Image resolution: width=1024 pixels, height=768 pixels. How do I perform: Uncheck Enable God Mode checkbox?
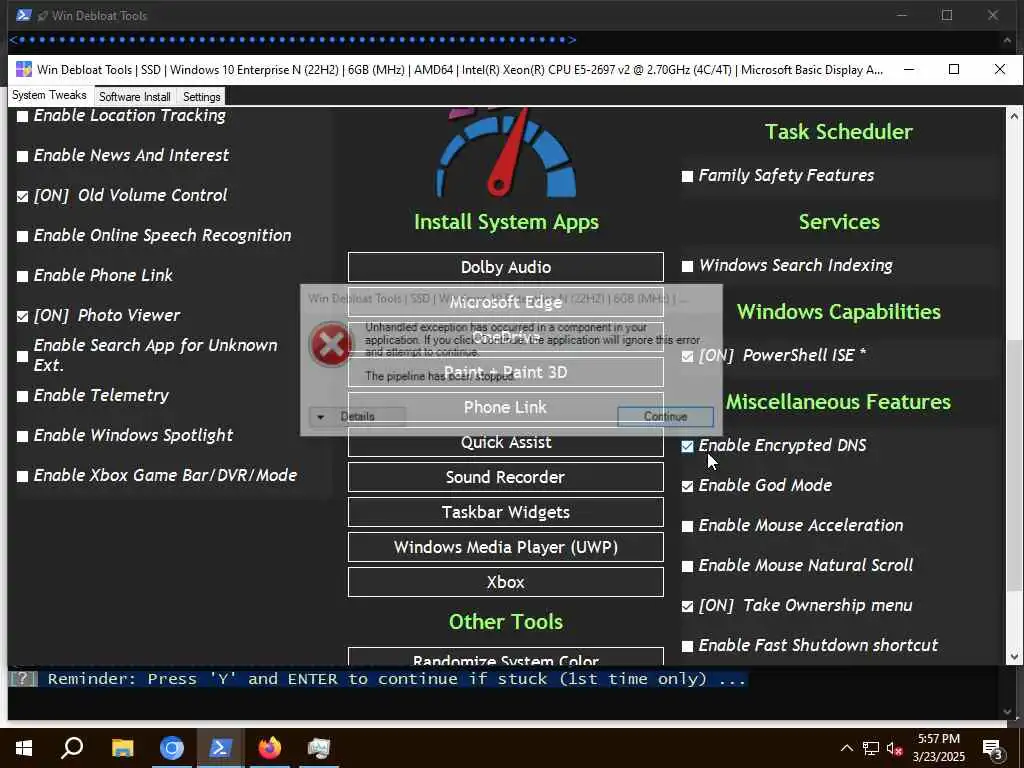687,486
